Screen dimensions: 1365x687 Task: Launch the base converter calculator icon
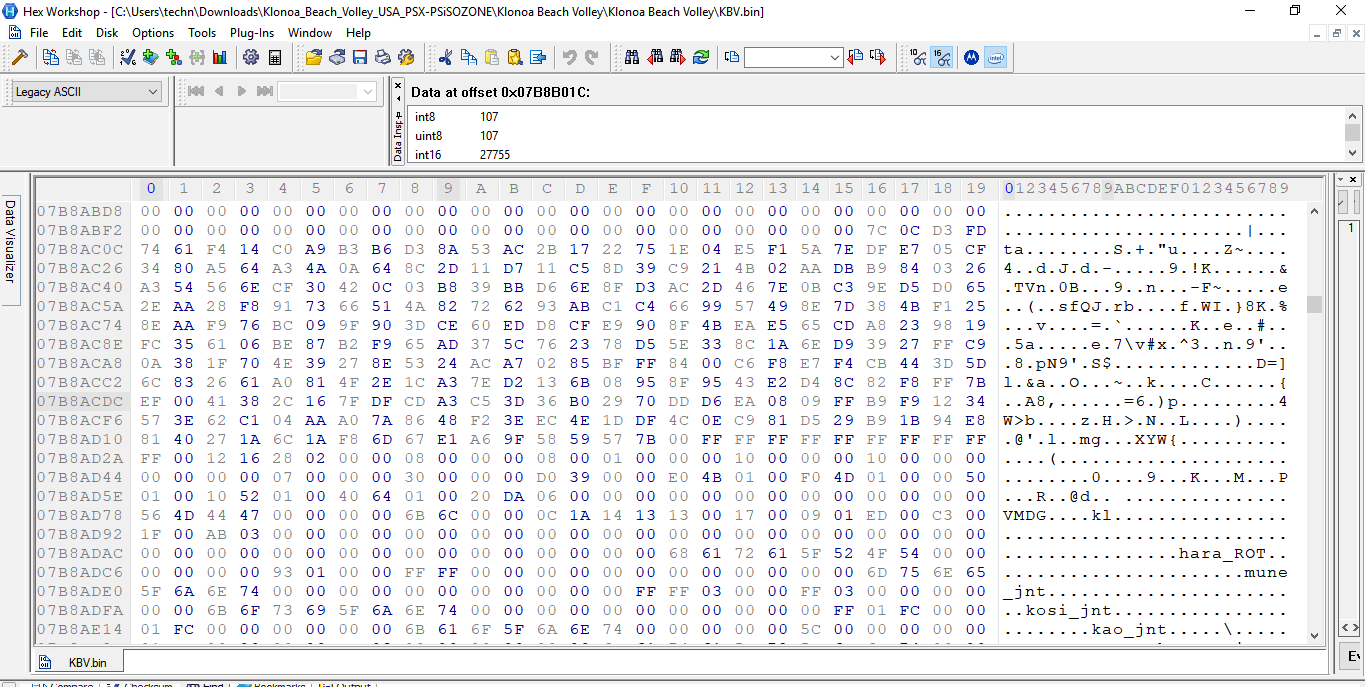point(275,57)
